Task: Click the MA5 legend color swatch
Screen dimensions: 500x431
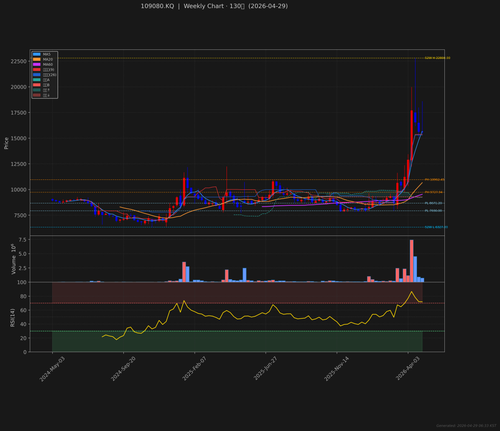Action: coord(37,54)
